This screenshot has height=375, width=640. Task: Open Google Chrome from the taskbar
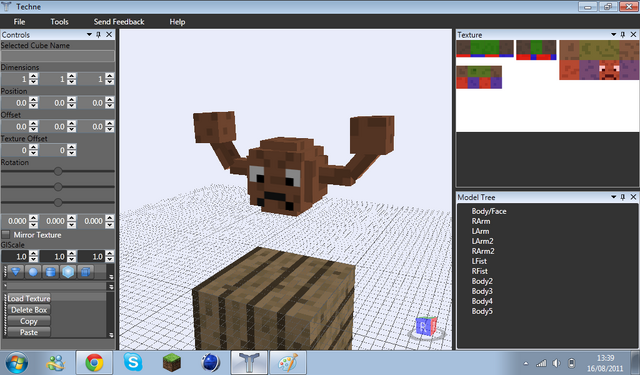(94, 362)
